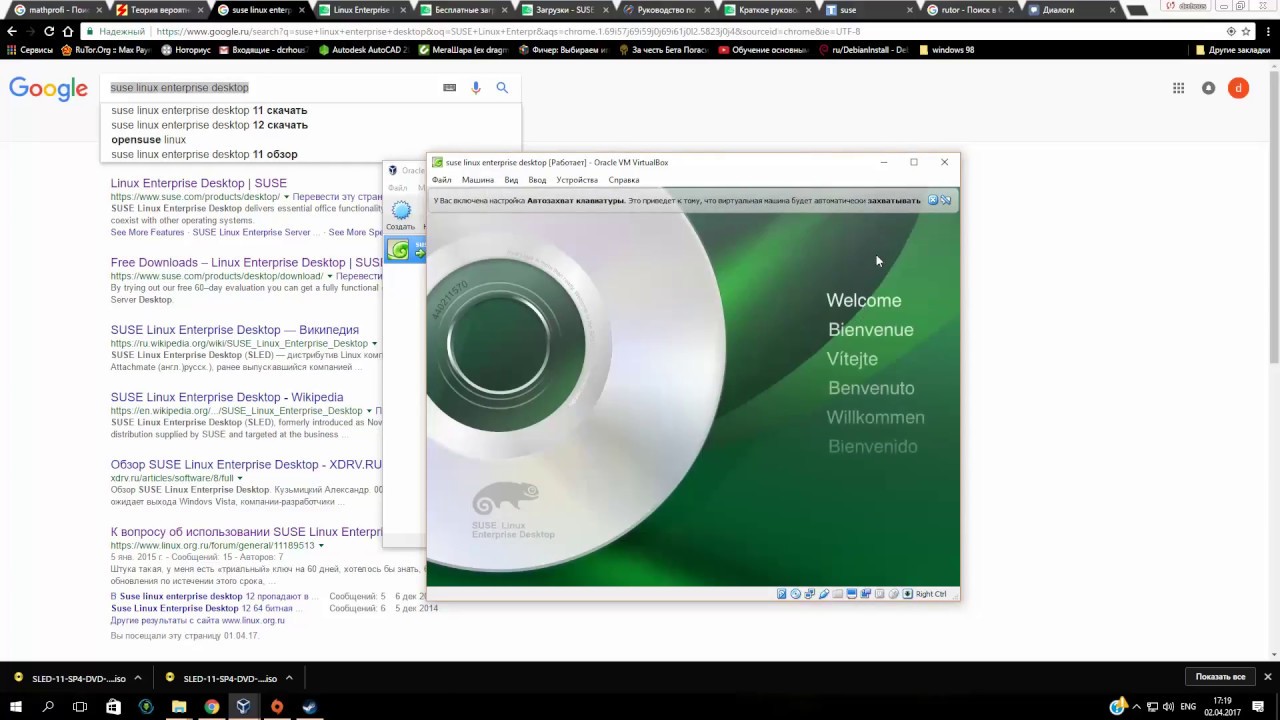Screen dimensions: 1280x720
Task: Open 'windows 98' bookmark folder
Action: (x=946, y=50)
